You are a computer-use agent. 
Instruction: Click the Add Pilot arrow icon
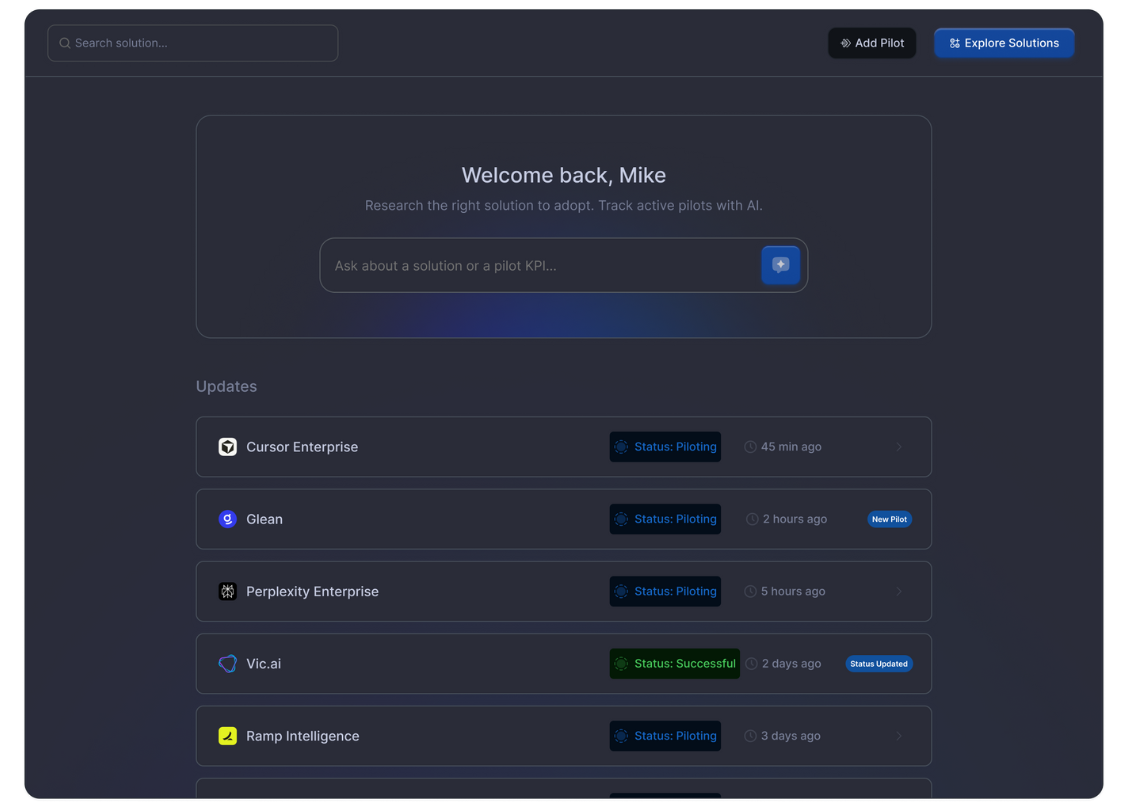click(x=845, y=43)
